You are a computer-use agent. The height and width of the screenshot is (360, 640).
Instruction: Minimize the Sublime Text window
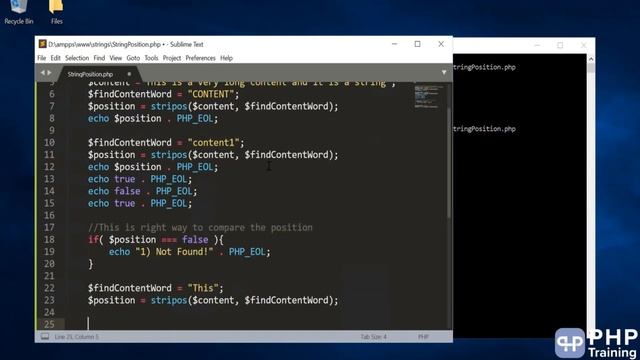tap(394, 44)
